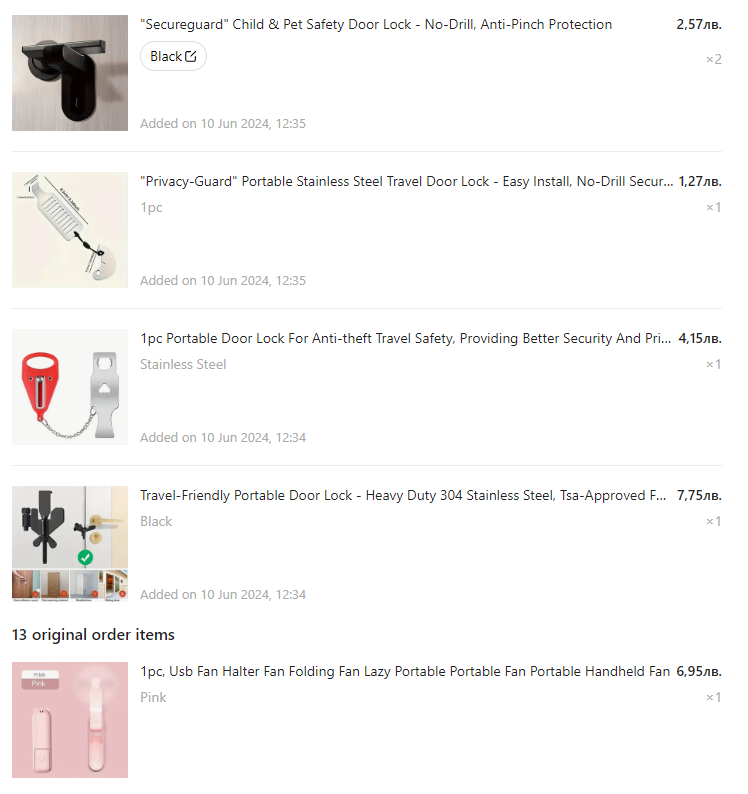Open the "Secureguard" Child & Pet Safety title
The image size is (748, 794).
pyautogui.click(x=376, y=25)
